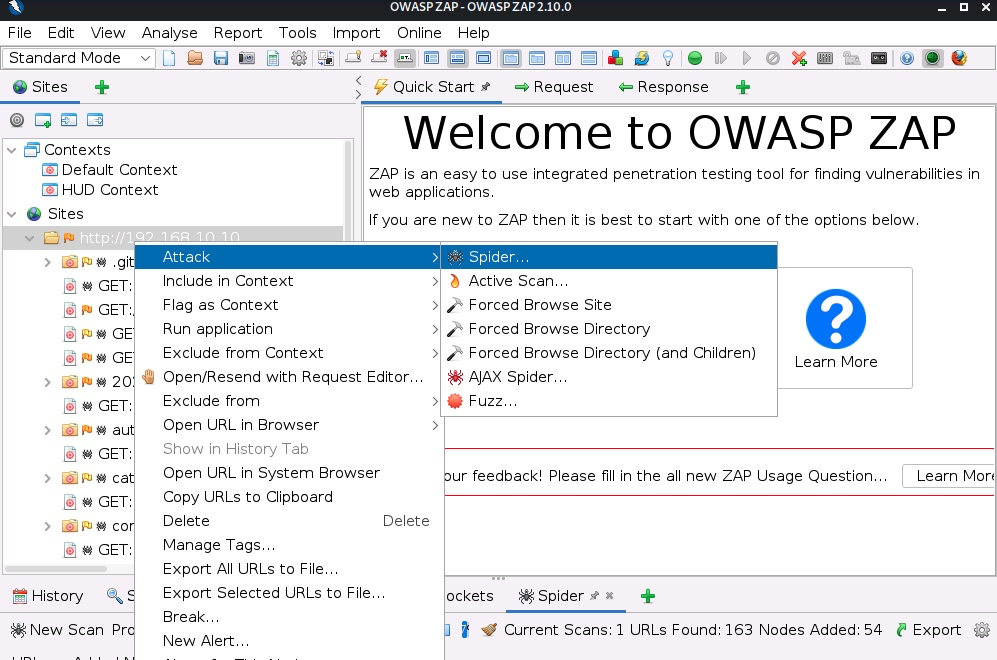Open the Include in Context submenu
This screenshot has height=660, width=997.
coord(289,281)
